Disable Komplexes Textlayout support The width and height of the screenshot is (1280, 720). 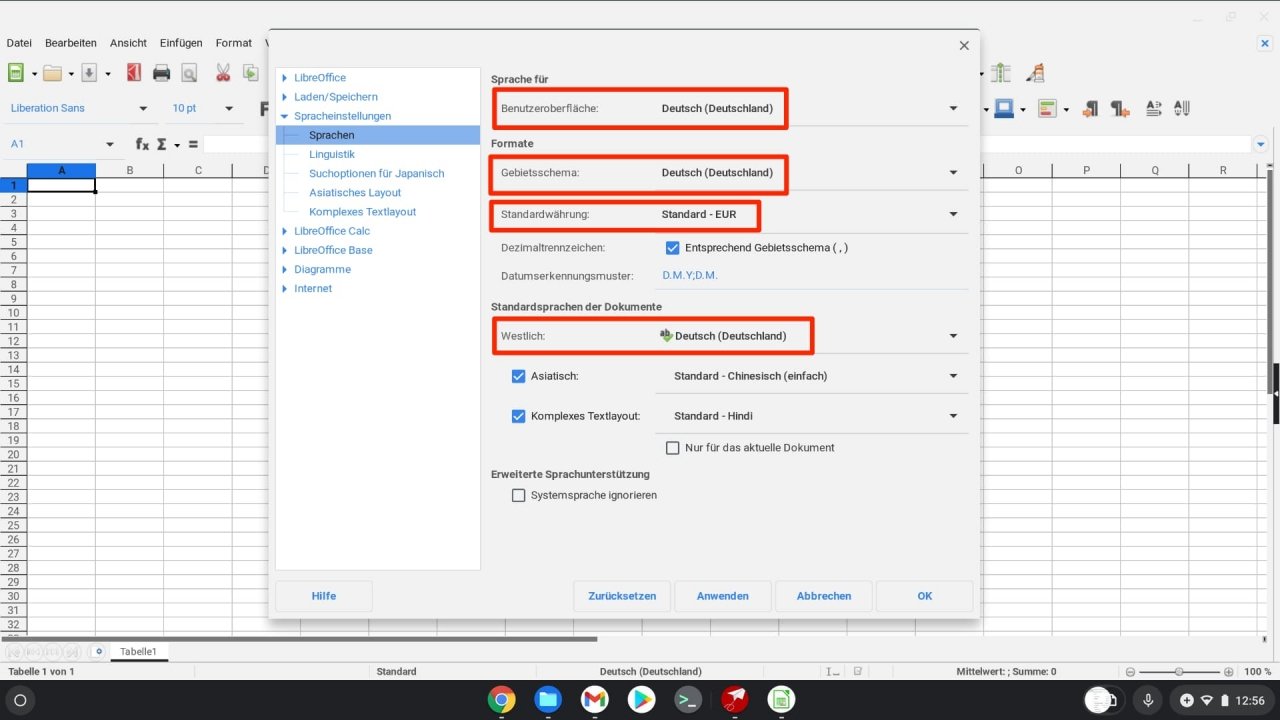tap(518, 416)
